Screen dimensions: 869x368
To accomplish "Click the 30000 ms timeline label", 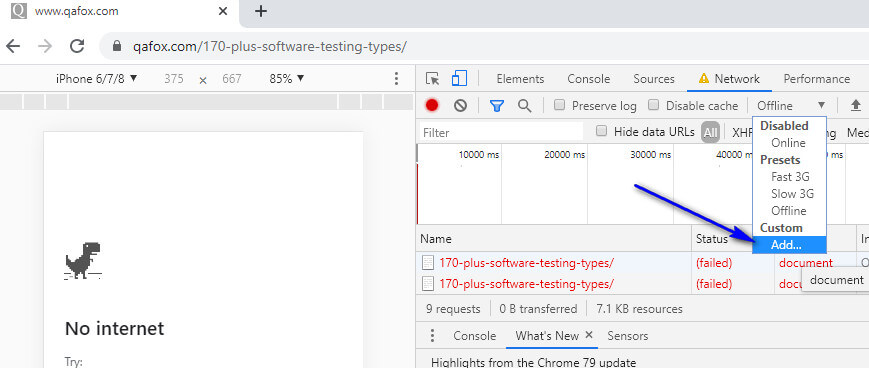I will click(x=651, y=155).
